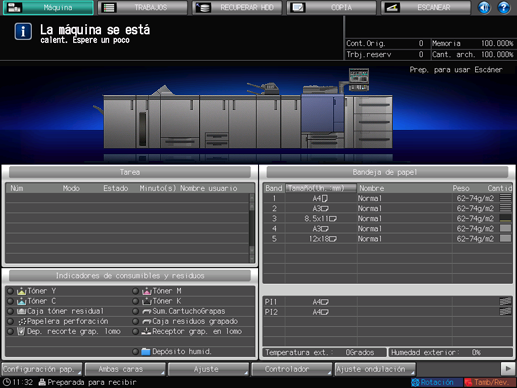
Task: Click the Rotación status indicator
Action: (x=437, y=382)
